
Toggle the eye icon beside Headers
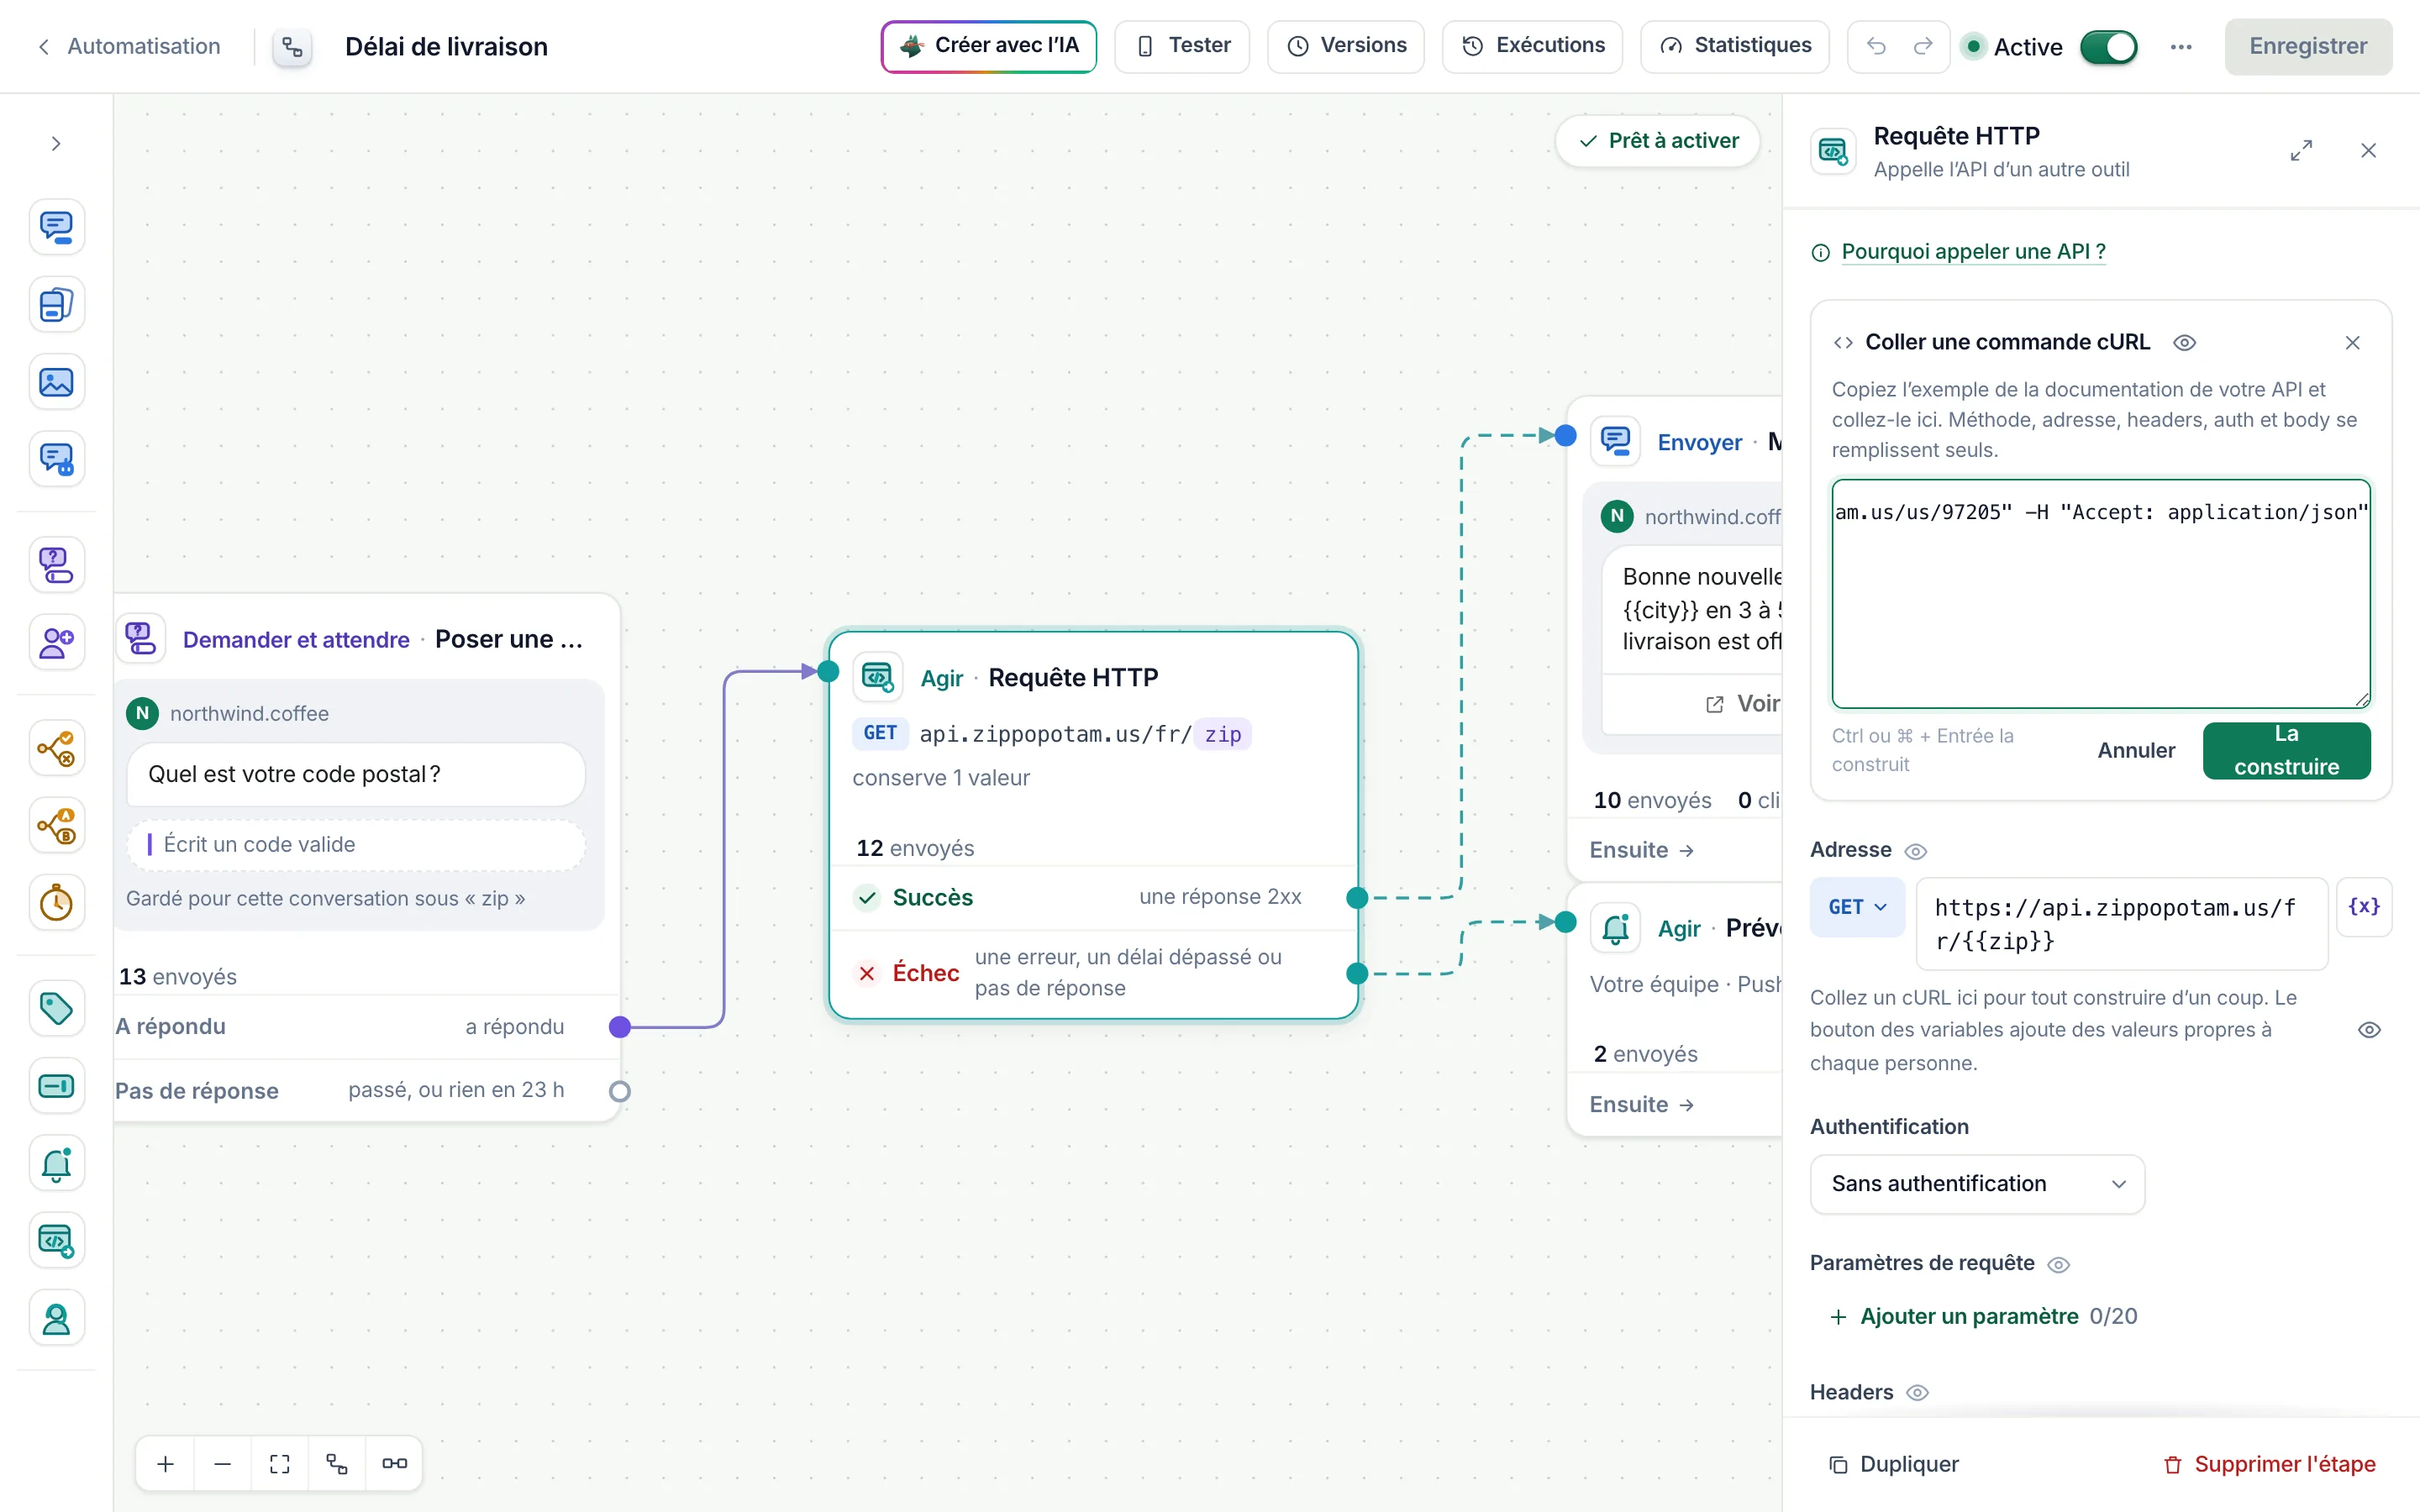(x=1917, y=1392)
